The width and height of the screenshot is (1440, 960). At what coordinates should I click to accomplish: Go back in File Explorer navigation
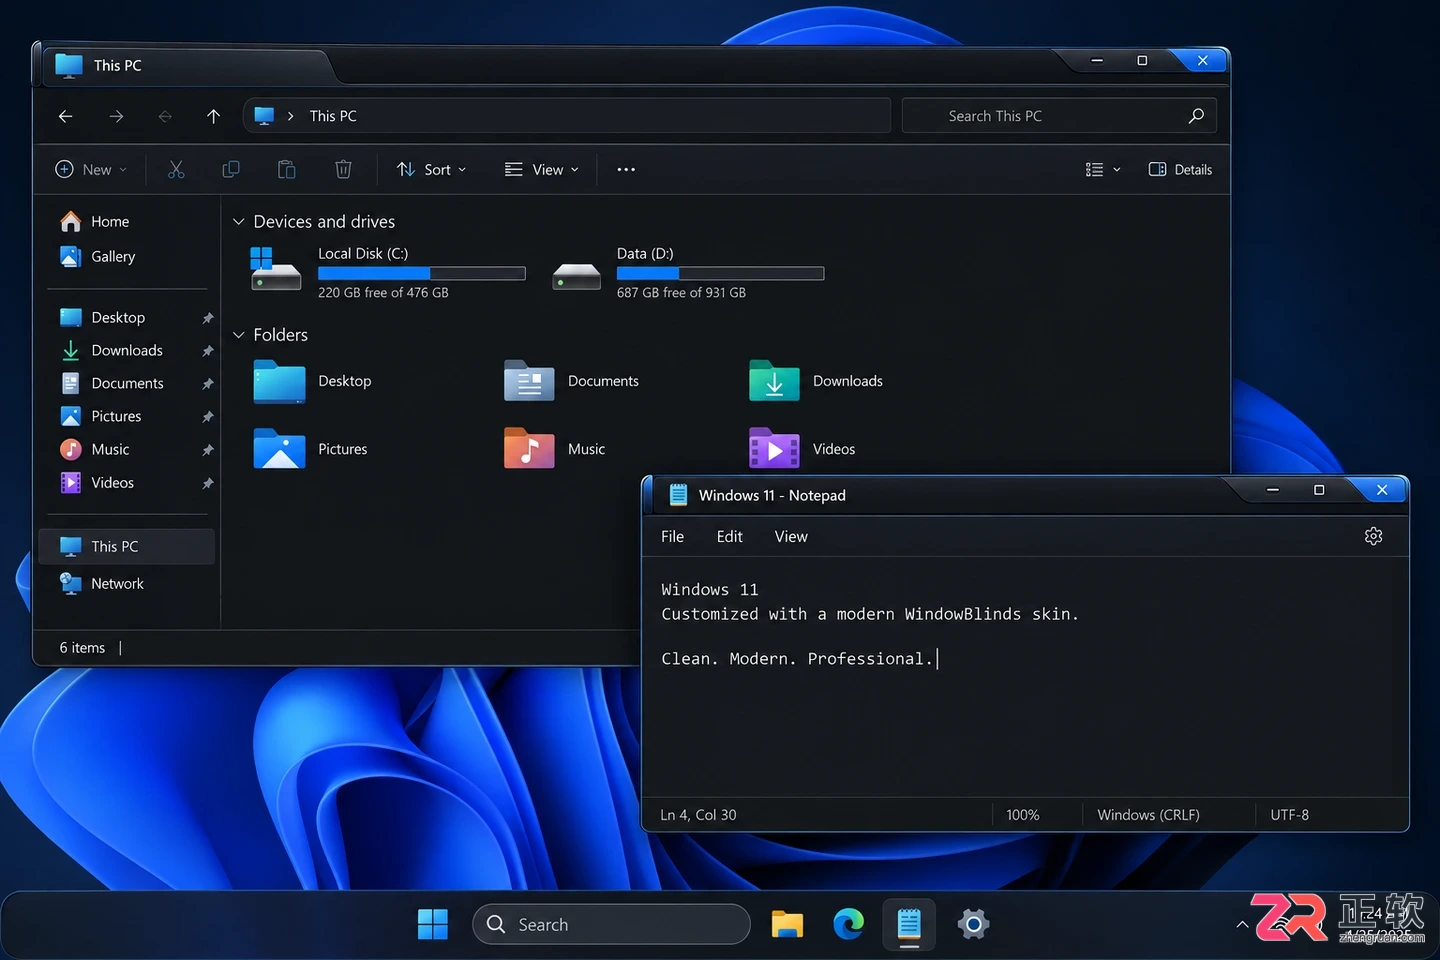(x=66, y=116)
